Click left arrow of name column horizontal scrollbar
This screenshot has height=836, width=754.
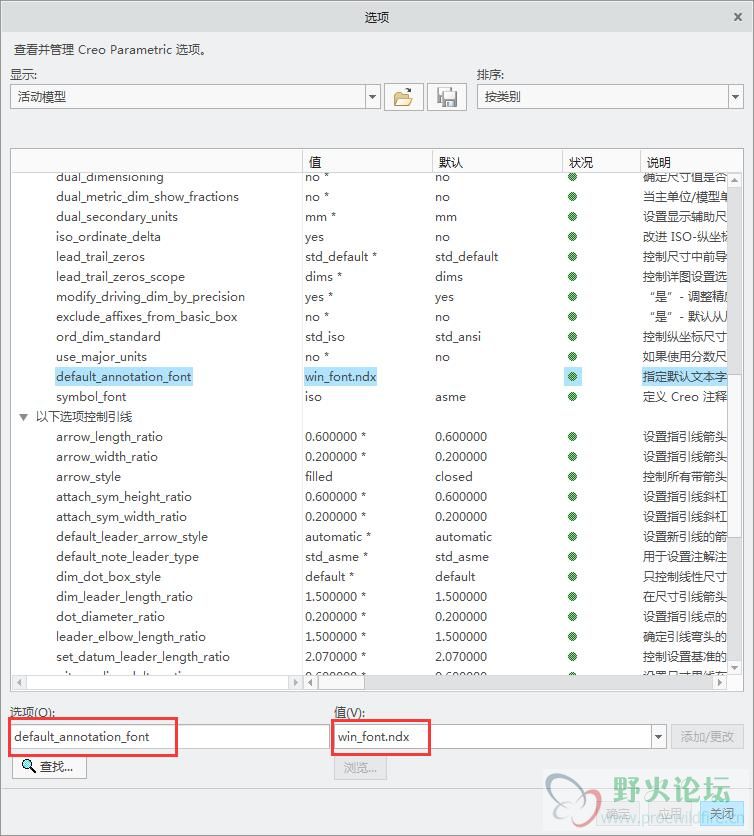[x=19, y=682]
